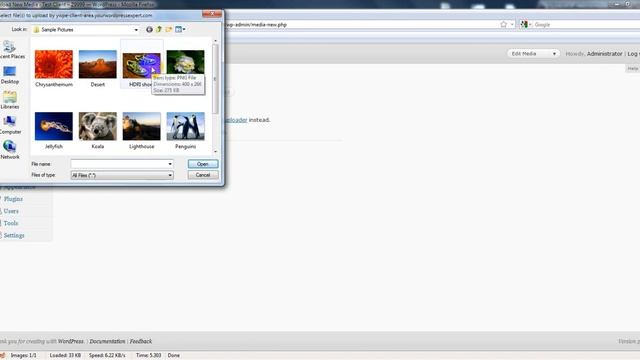This screenshot has height=360, width=640.
Task: Open the Feedback footer link
Action: point(141,341)
